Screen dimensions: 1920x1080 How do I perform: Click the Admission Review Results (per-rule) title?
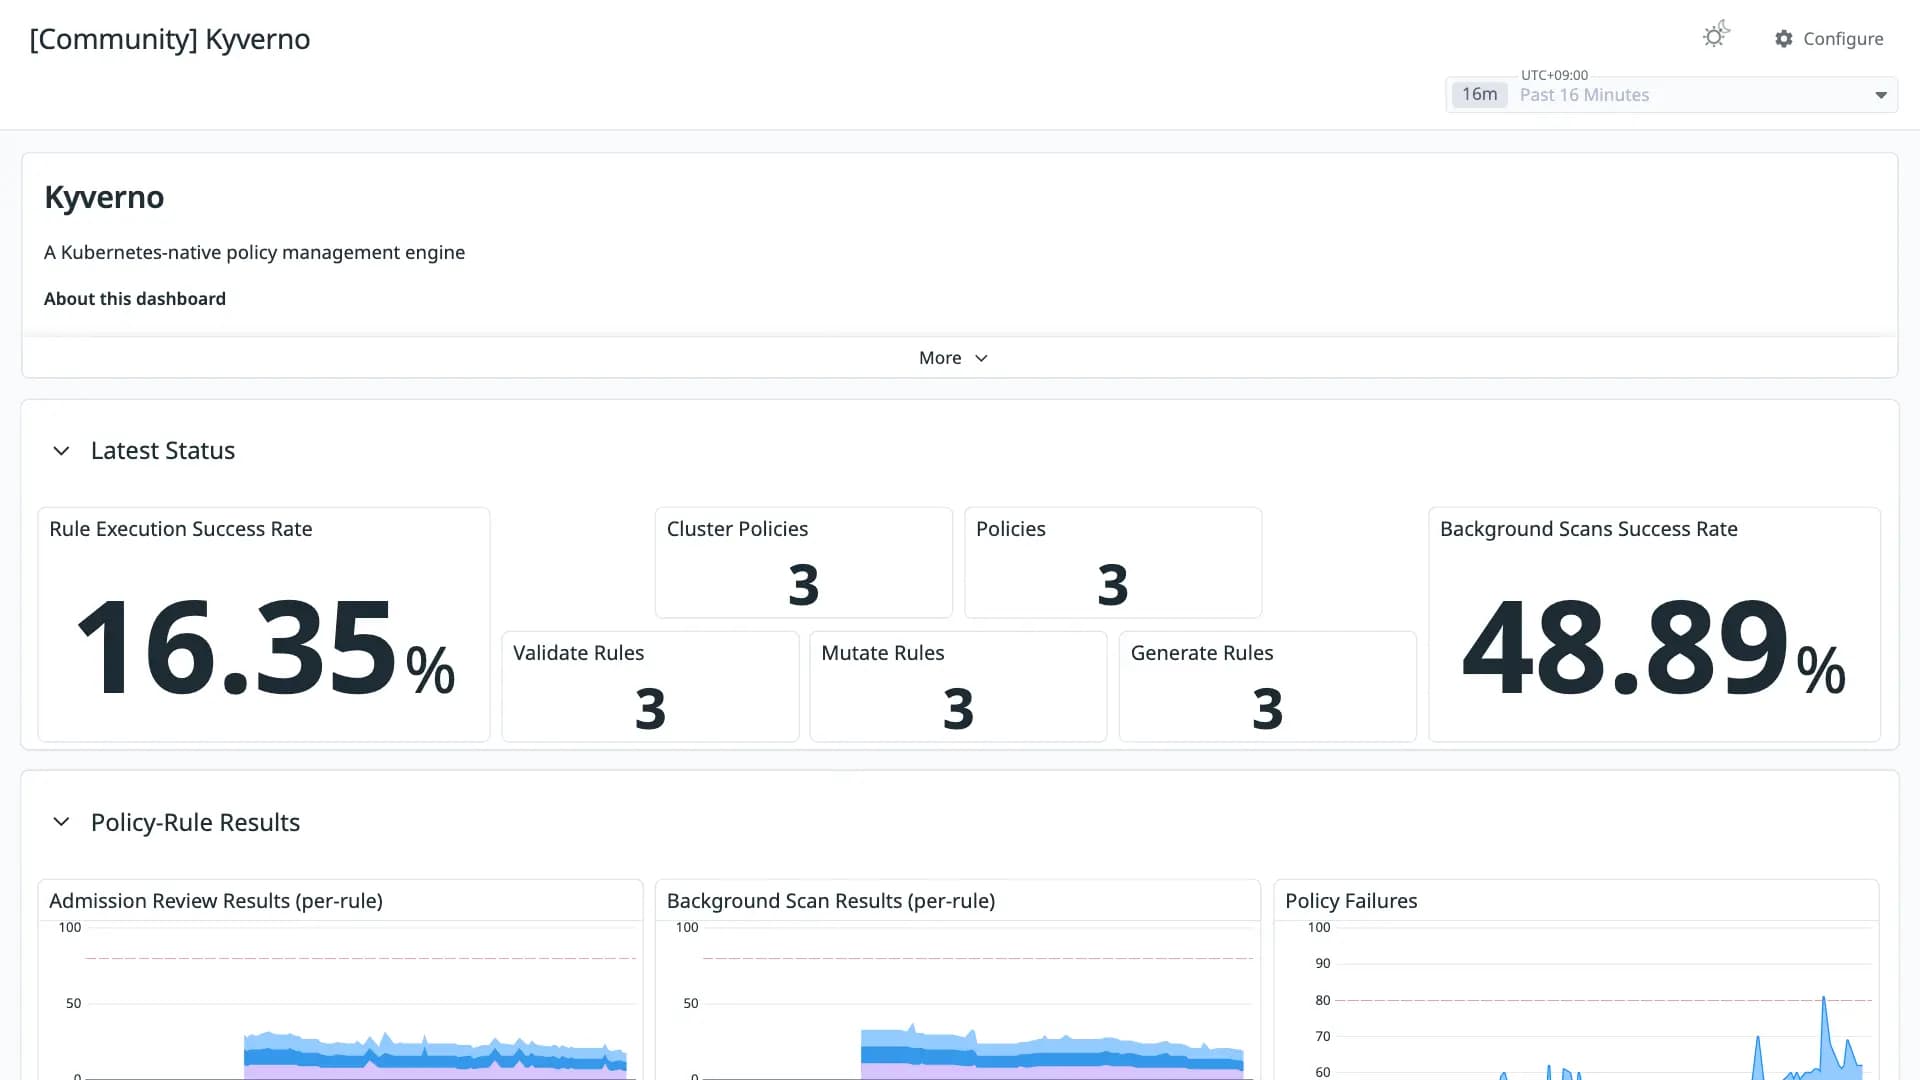tap(216, 901)
